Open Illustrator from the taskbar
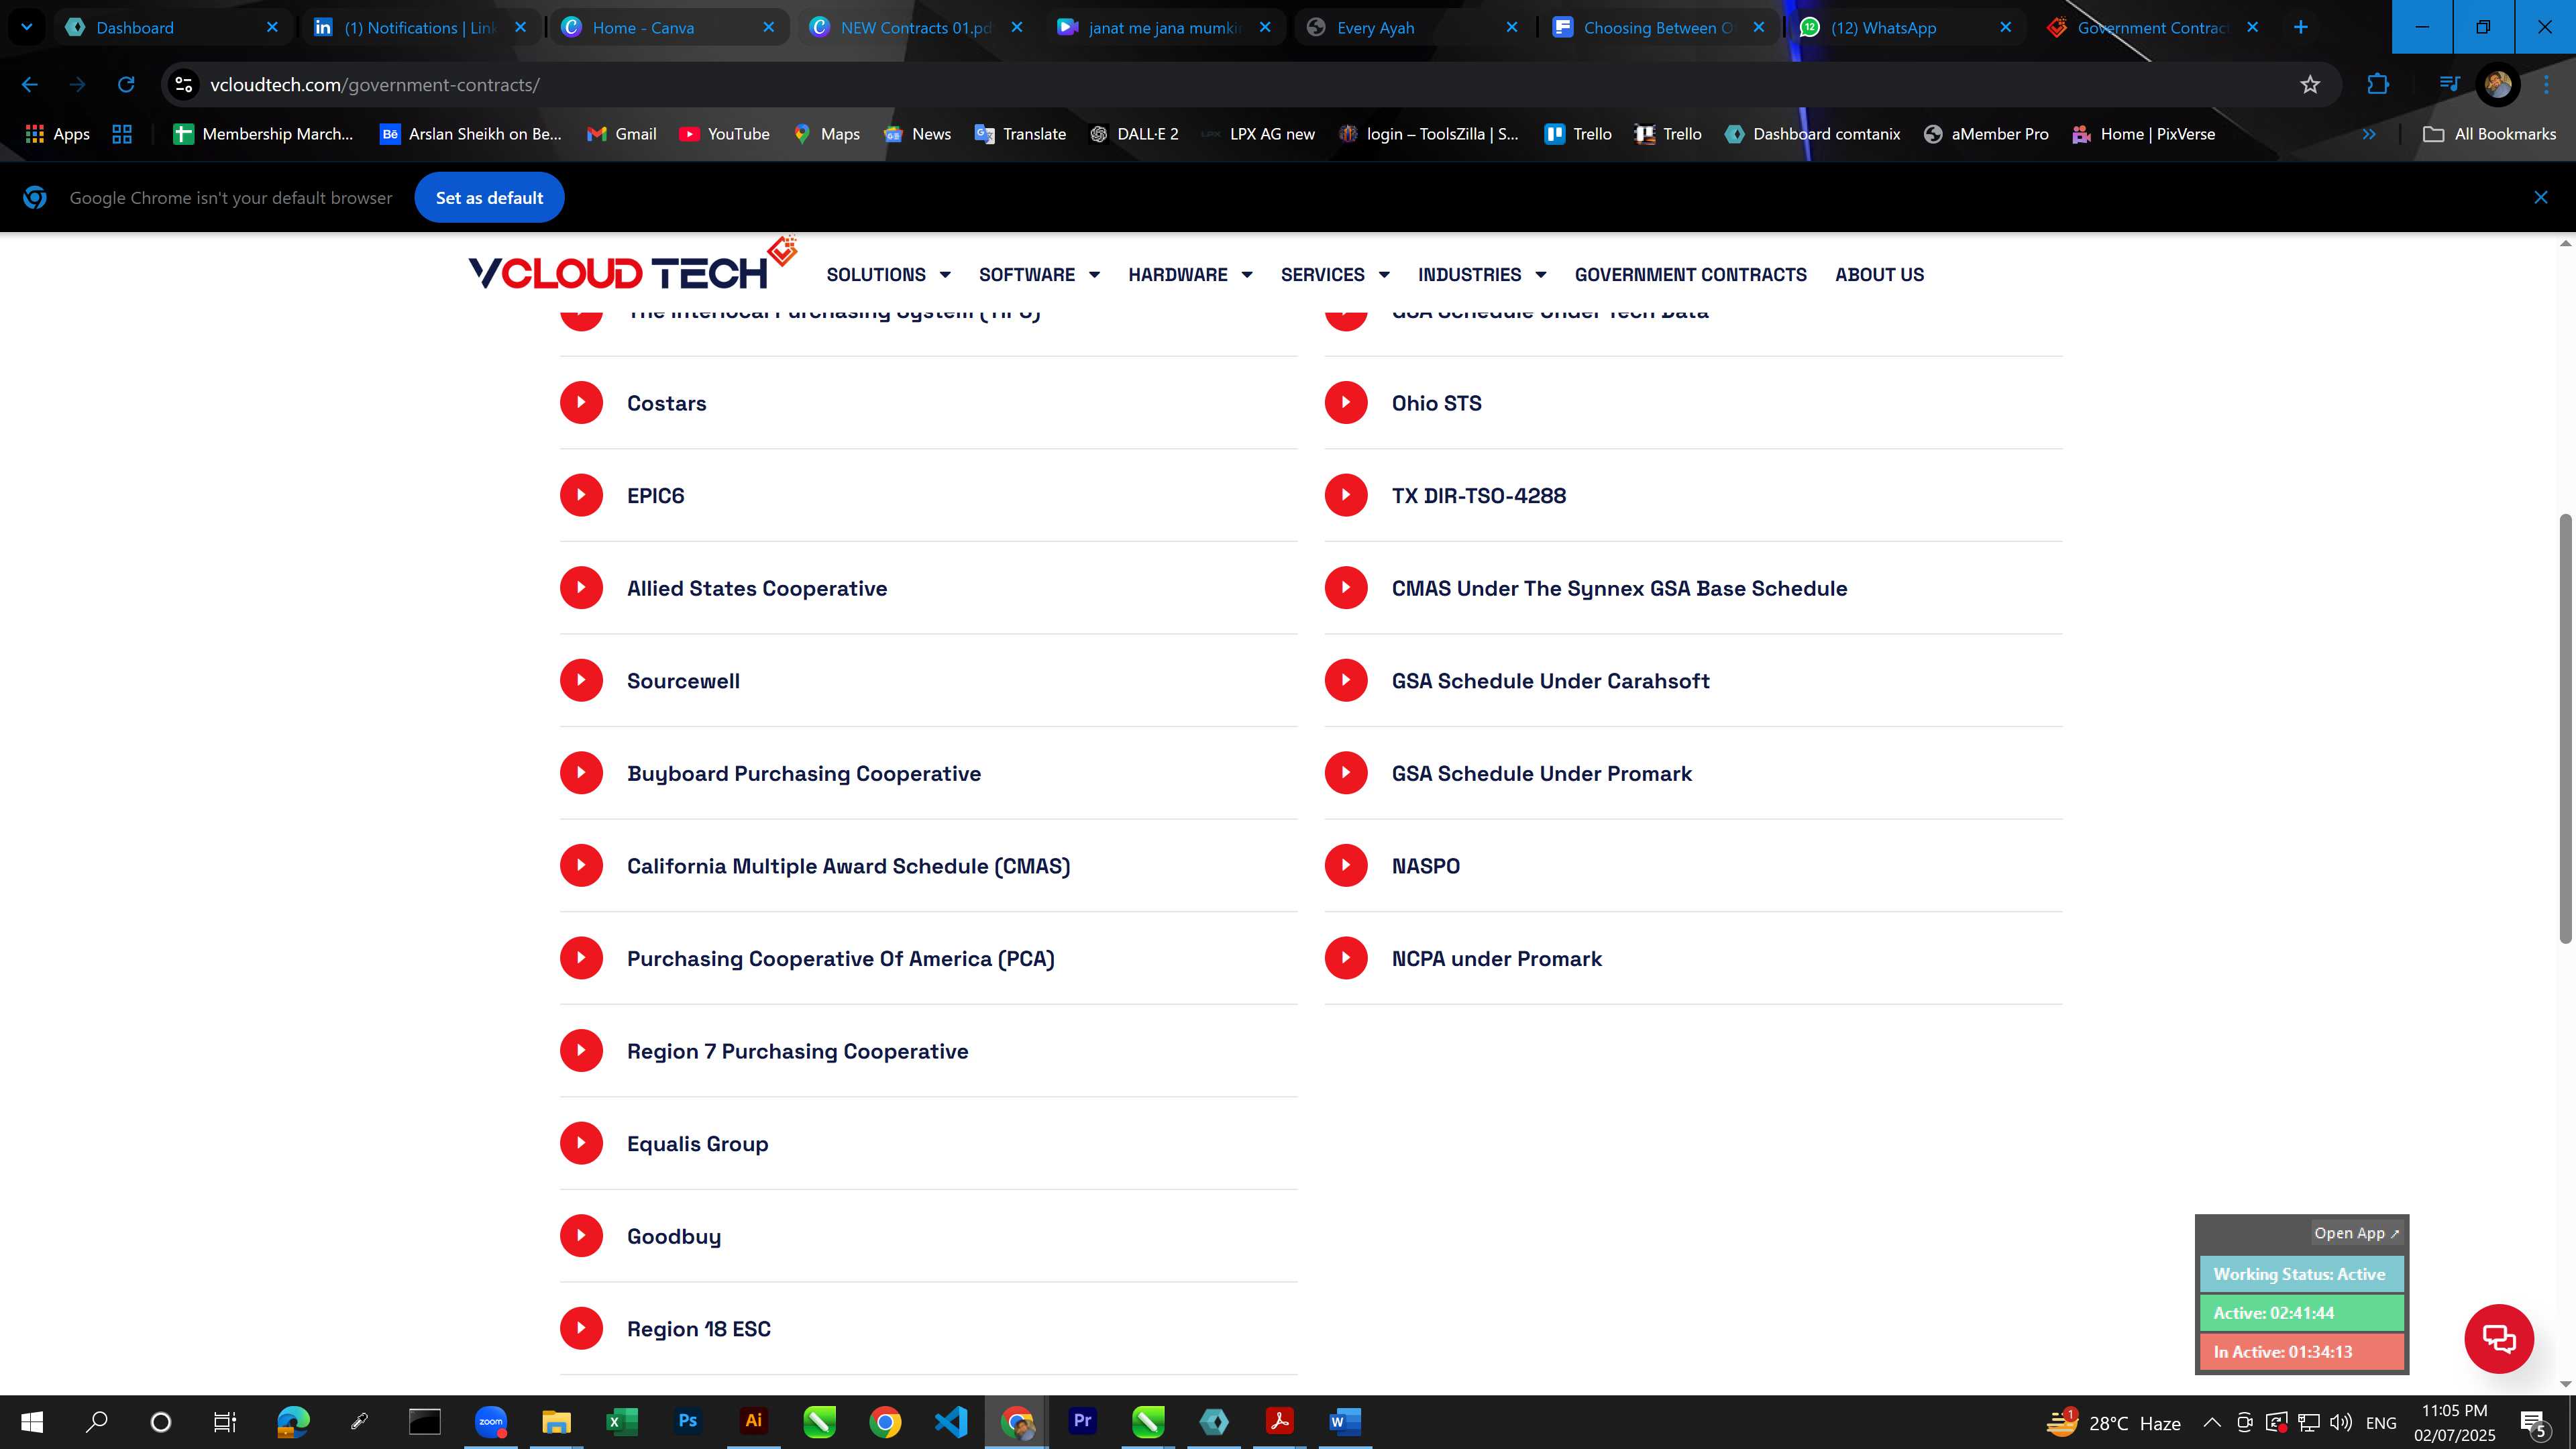 (754, 1421)
